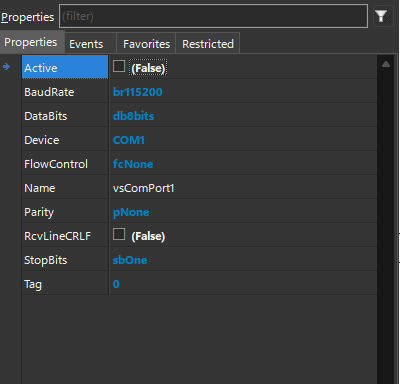Click the (False) text of Active

[148, 68]
